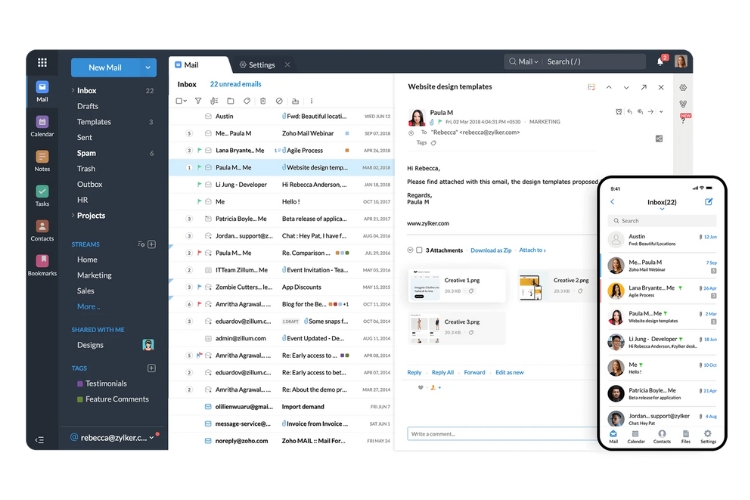Click the filter icon in mail toolbar

198,101
